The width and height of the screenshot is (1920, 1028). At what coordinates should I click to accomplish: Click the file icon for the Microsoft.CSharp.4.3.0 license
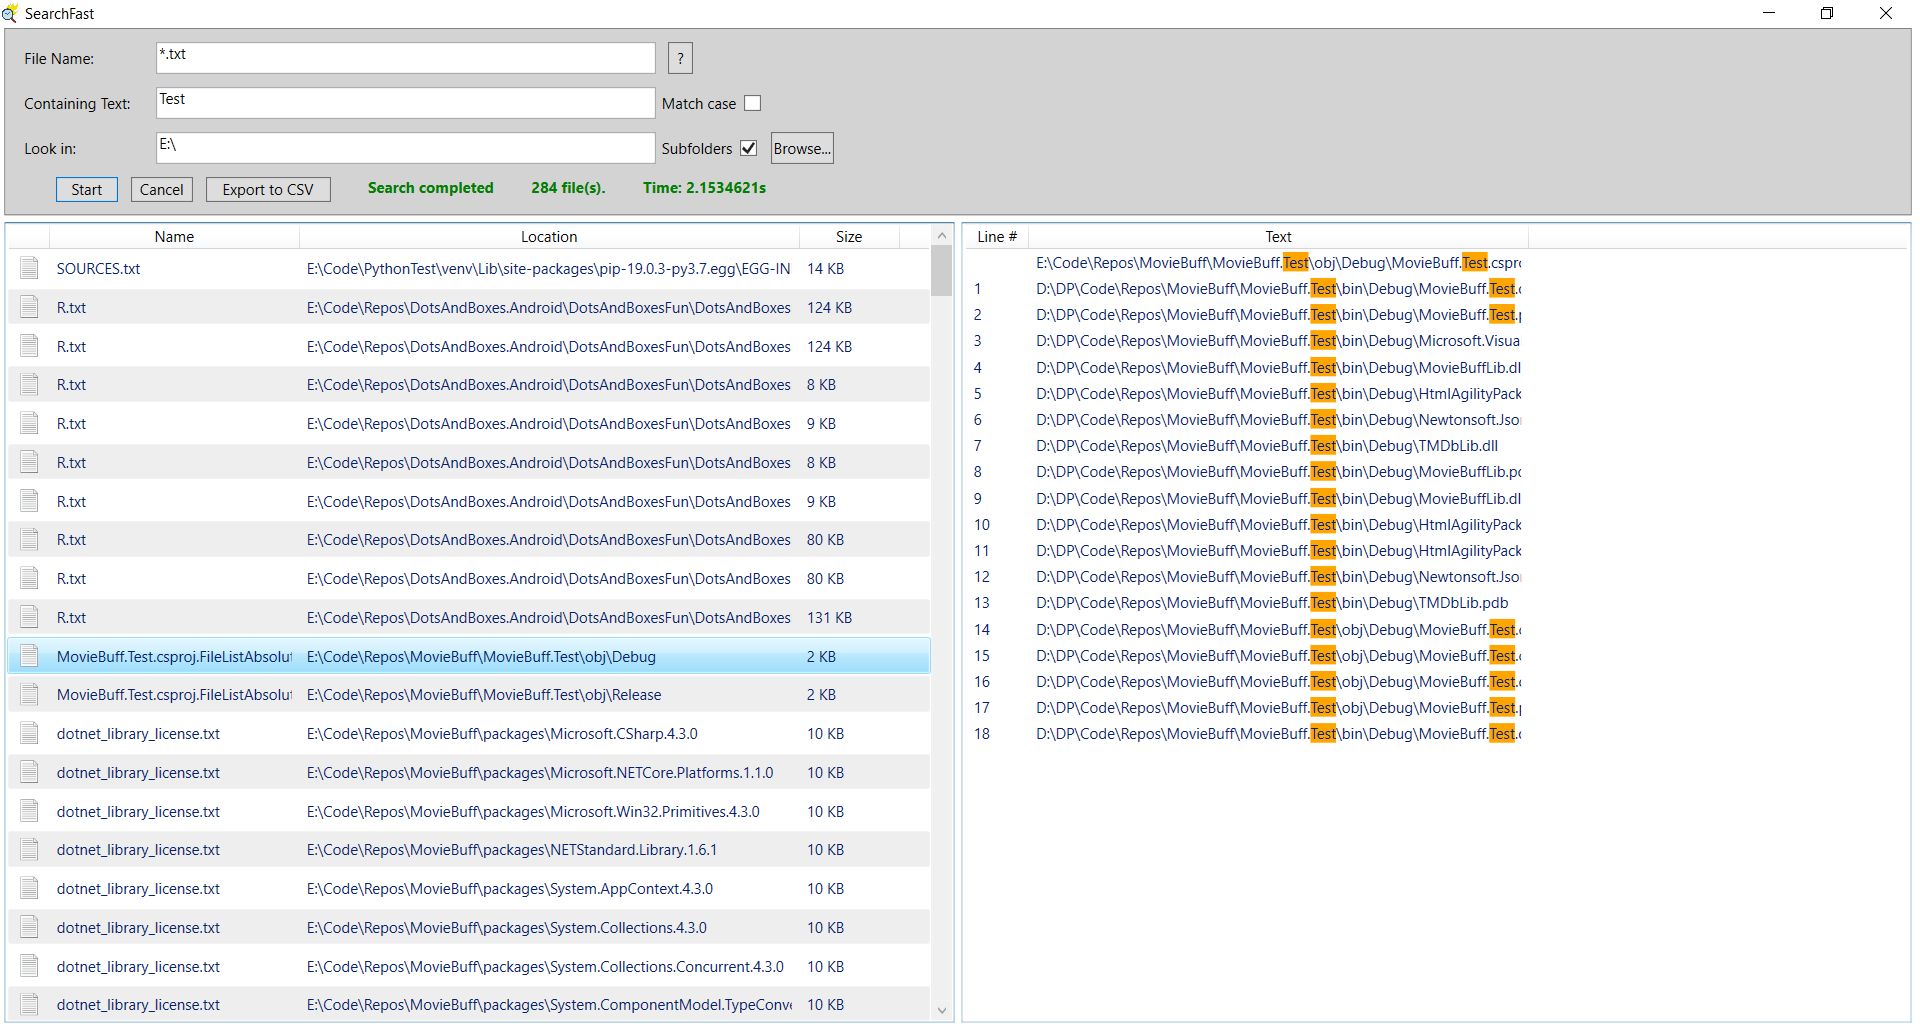point(29,733)
